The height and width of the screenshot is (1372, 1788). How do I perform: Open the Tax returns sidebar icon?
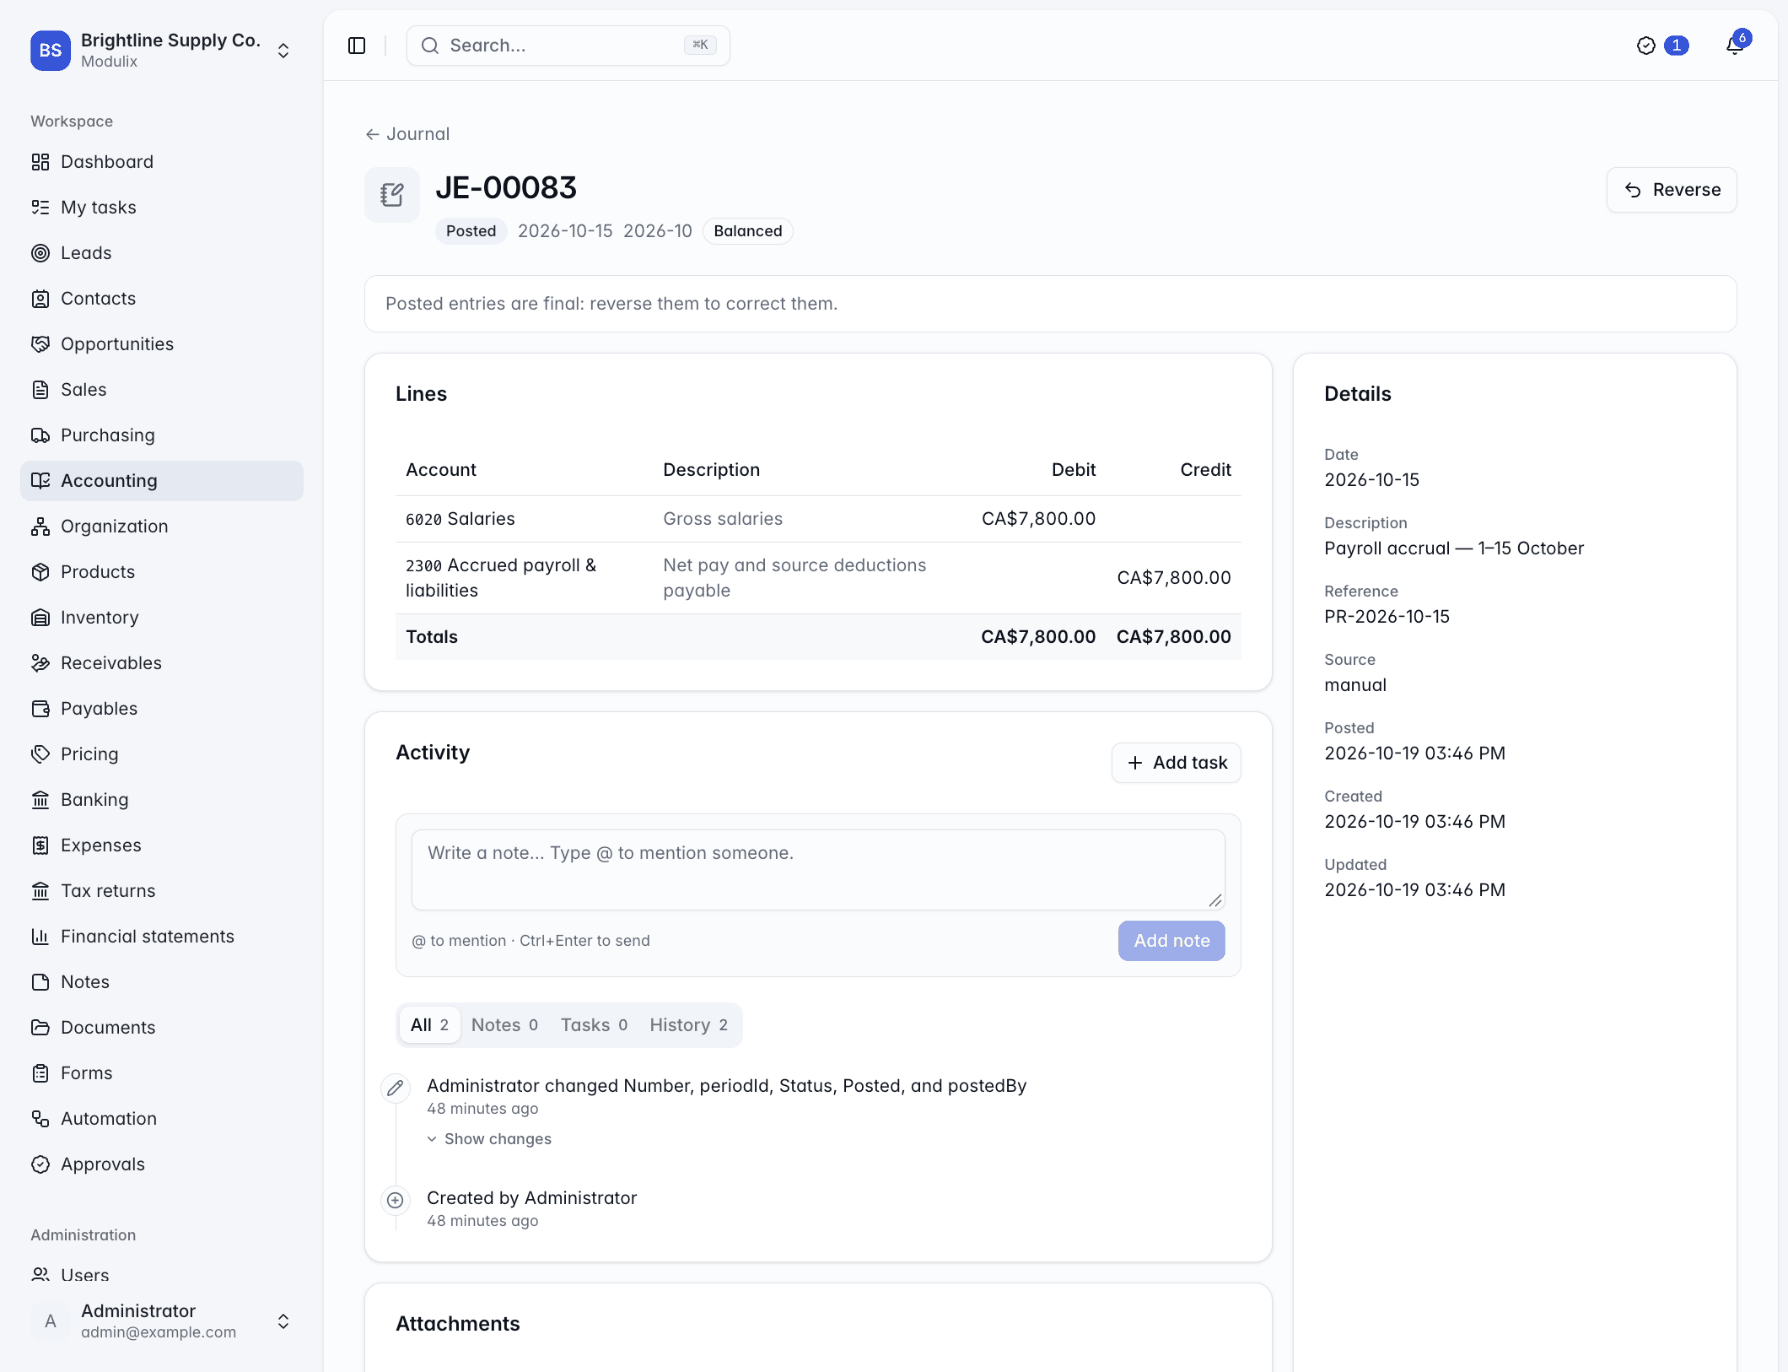point(40,890)
